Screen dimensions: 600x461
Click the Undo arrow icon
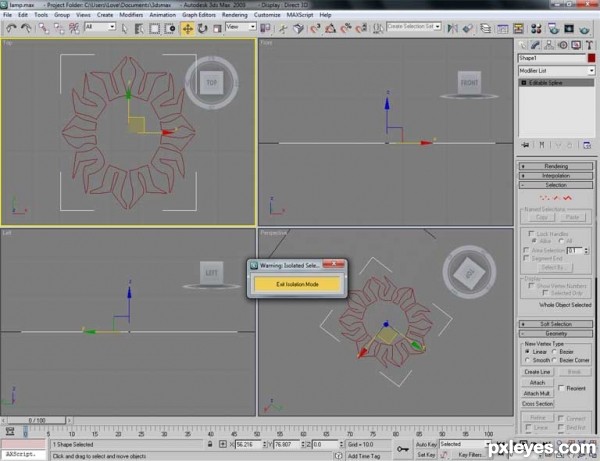(x=11, y=28)
